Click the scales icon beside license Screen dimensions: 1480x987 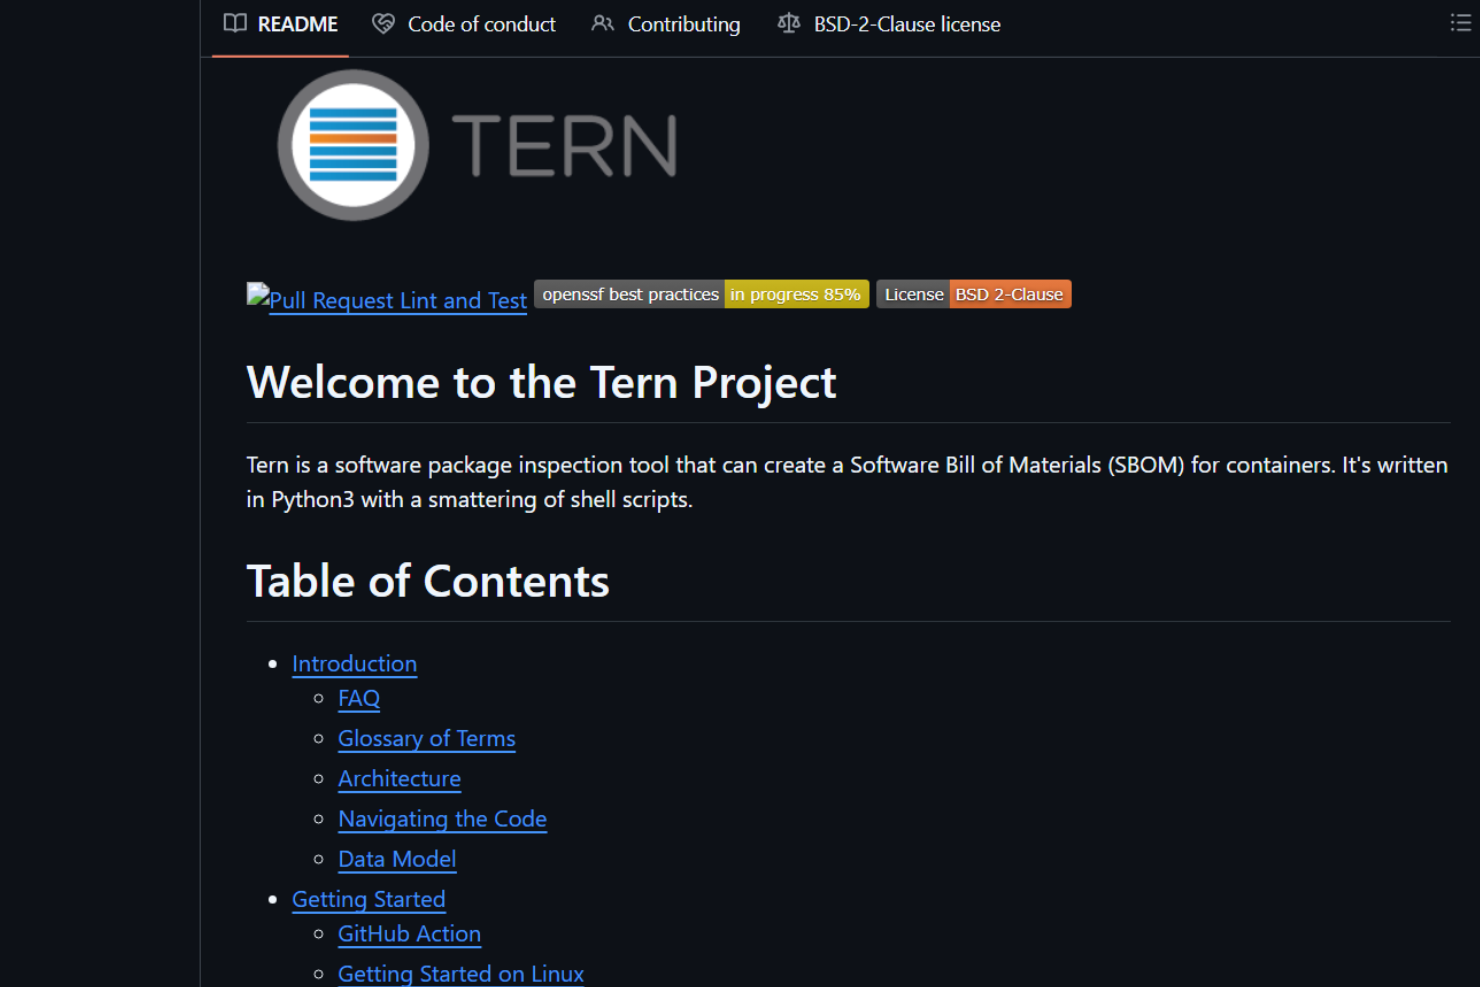click(789, 24)
